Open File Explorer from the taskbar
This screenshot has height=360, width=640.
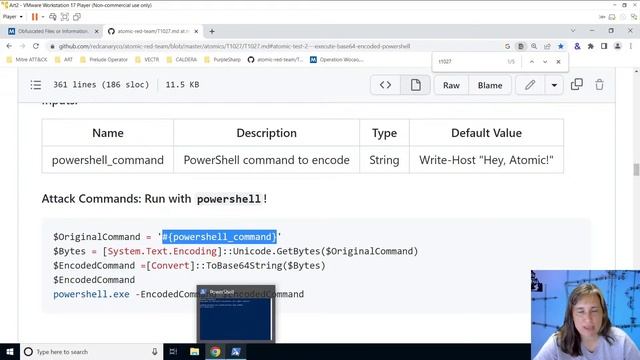point(194,351)
